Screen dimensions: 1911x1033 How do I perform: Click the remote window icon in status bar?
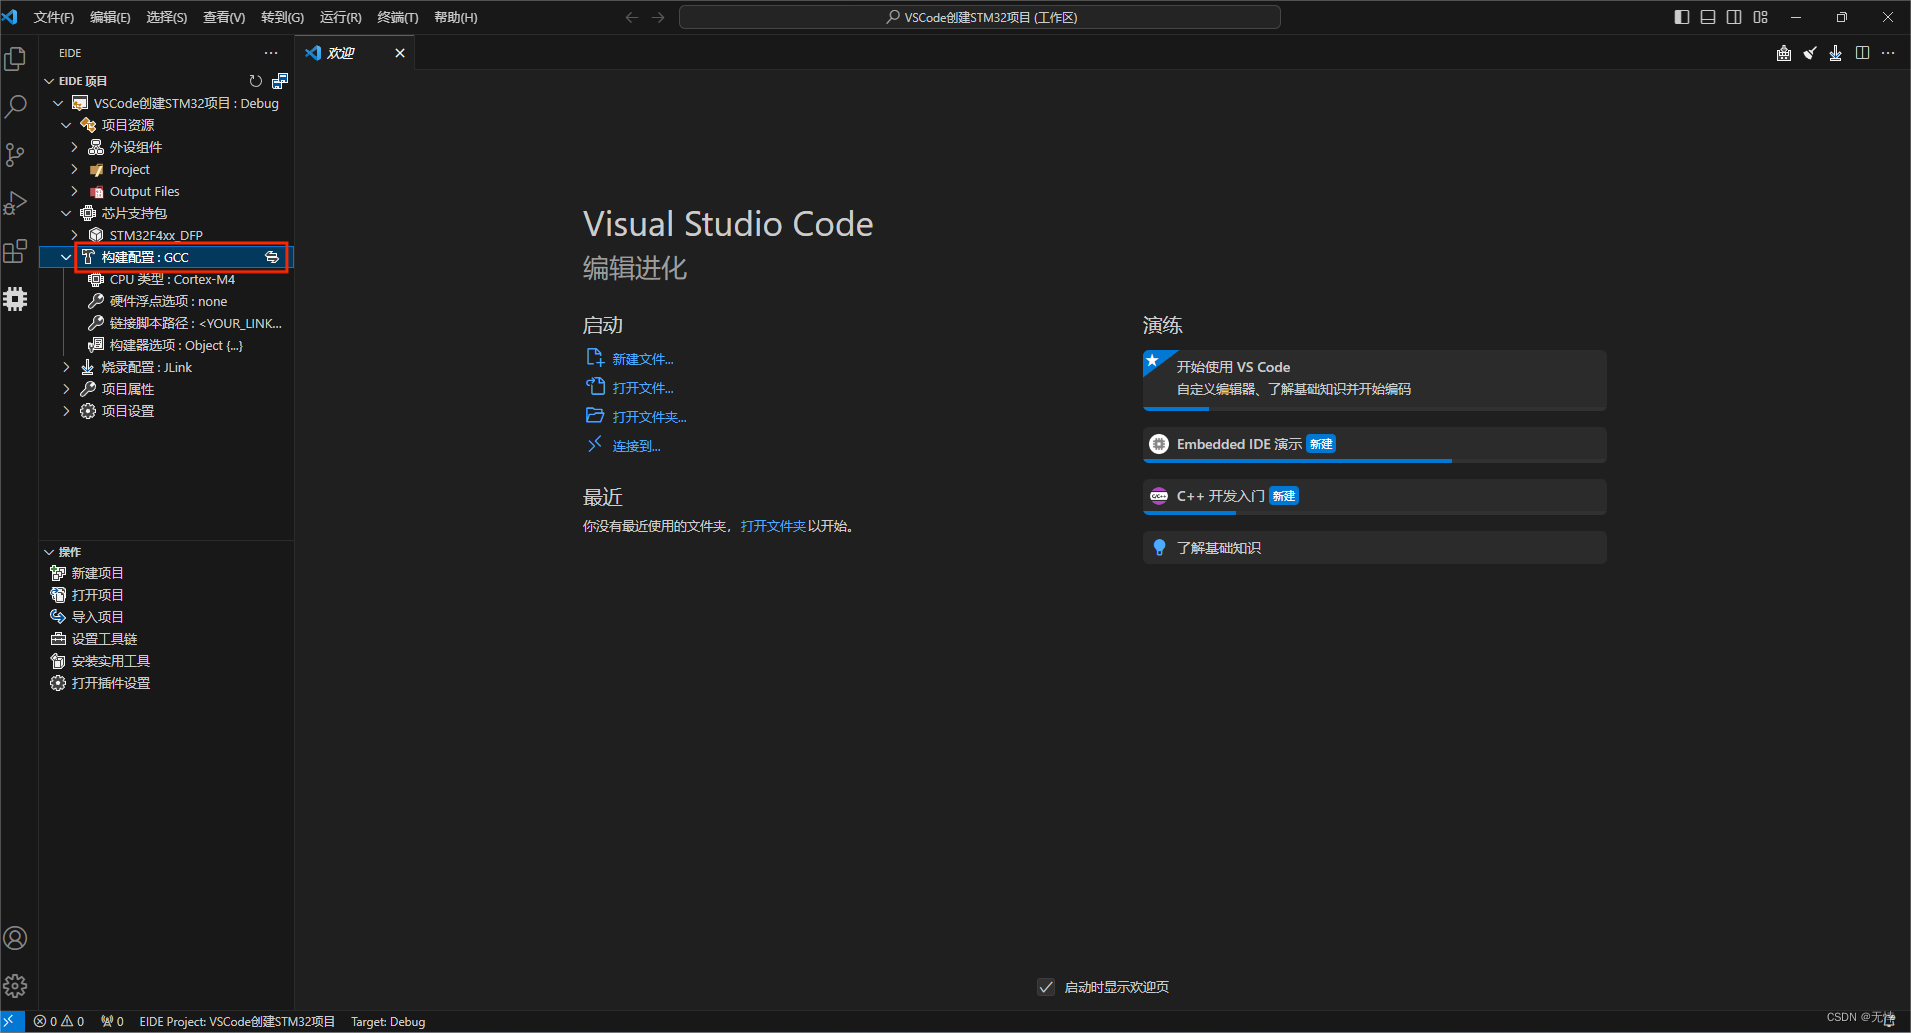pos(12,1021)
